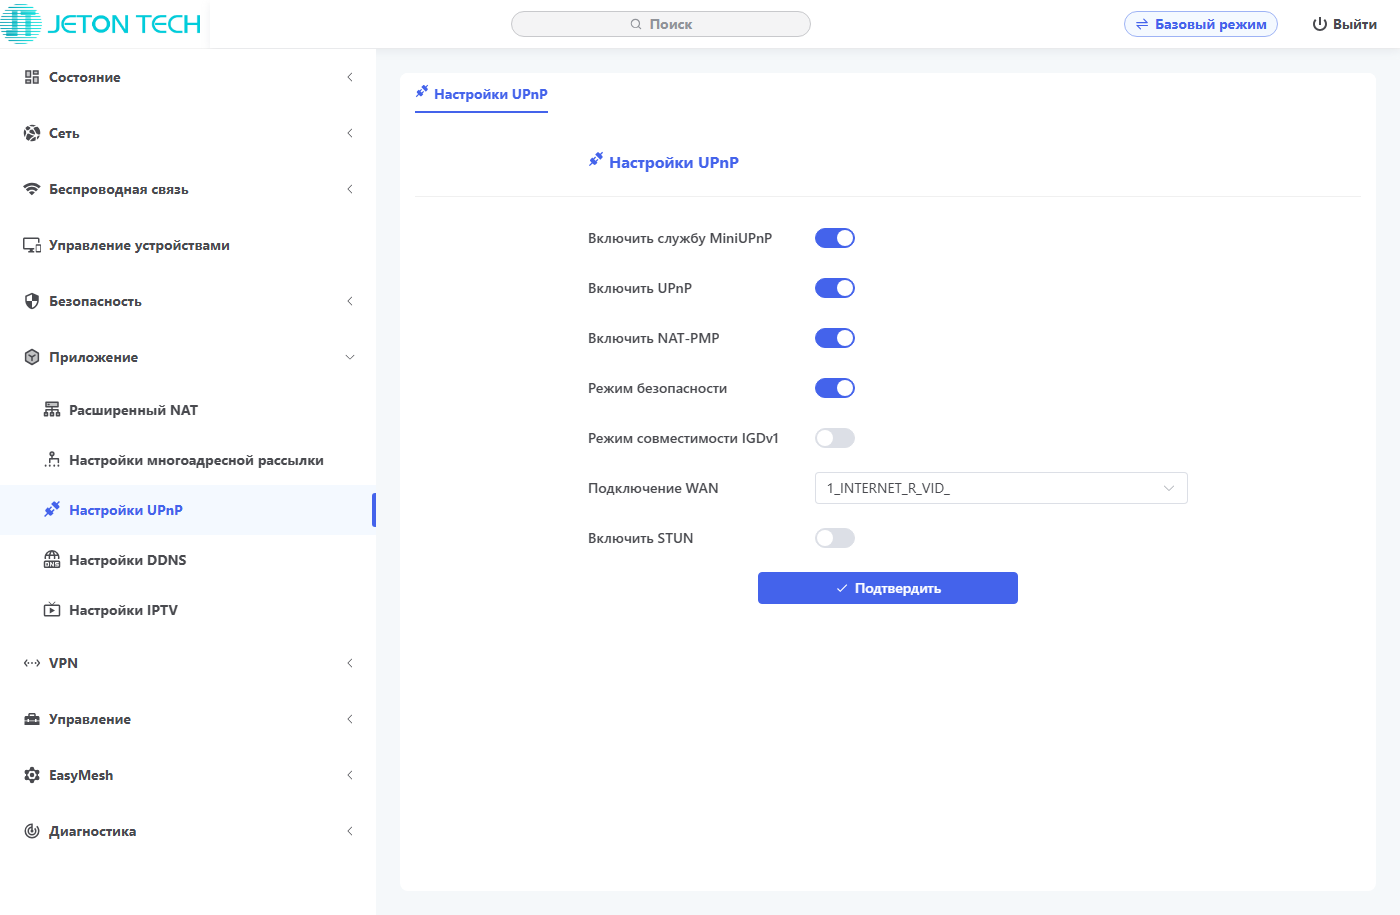Screen dimensions: 1400x915
Task: Turn off the NAT-PMP (Включить NAT-PMP) switch
Action: [835, 338]
